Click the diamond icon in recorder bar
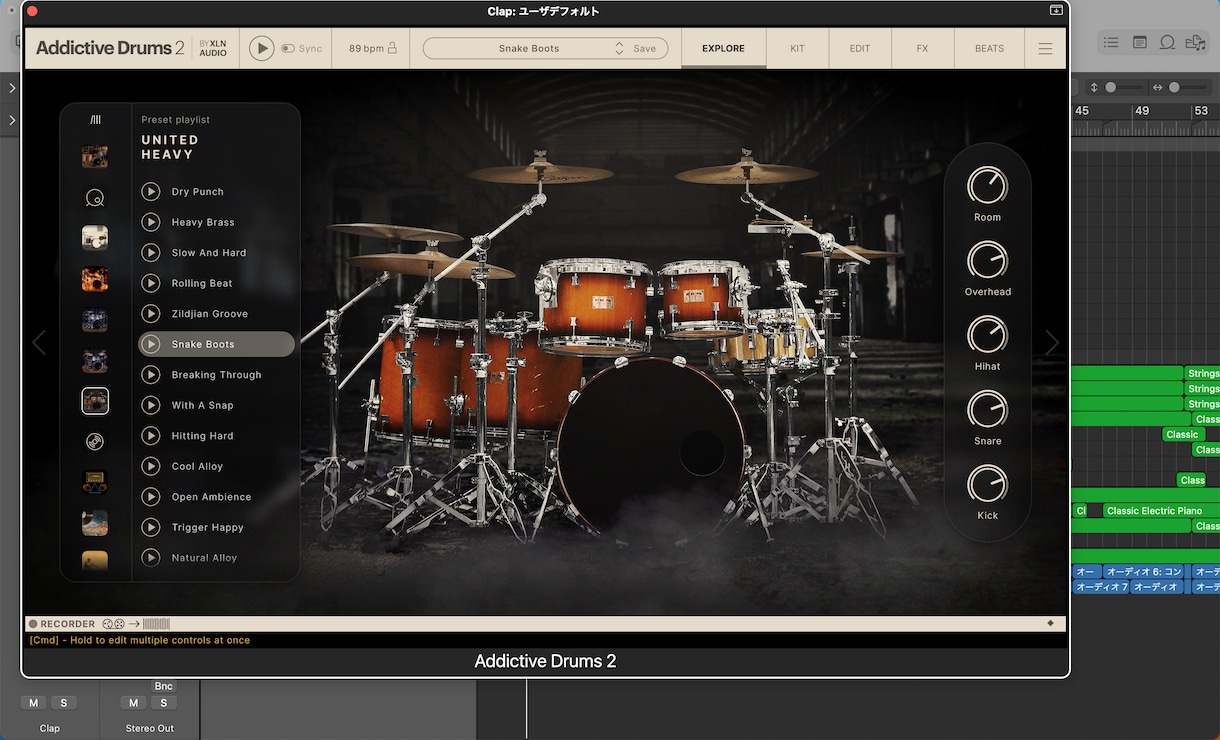This screenshot has width=1220, height=740. (1050, 623)
